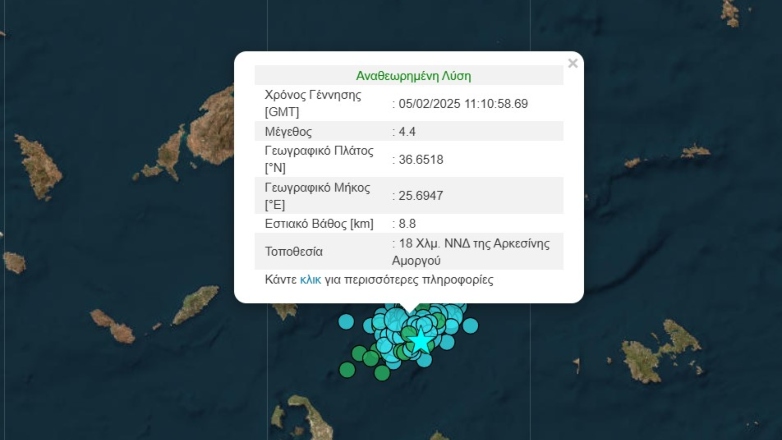This screenshot has height=440, width=782.
Task: Select the isolated cyan circle right of cluster
Action: point(470,325)
